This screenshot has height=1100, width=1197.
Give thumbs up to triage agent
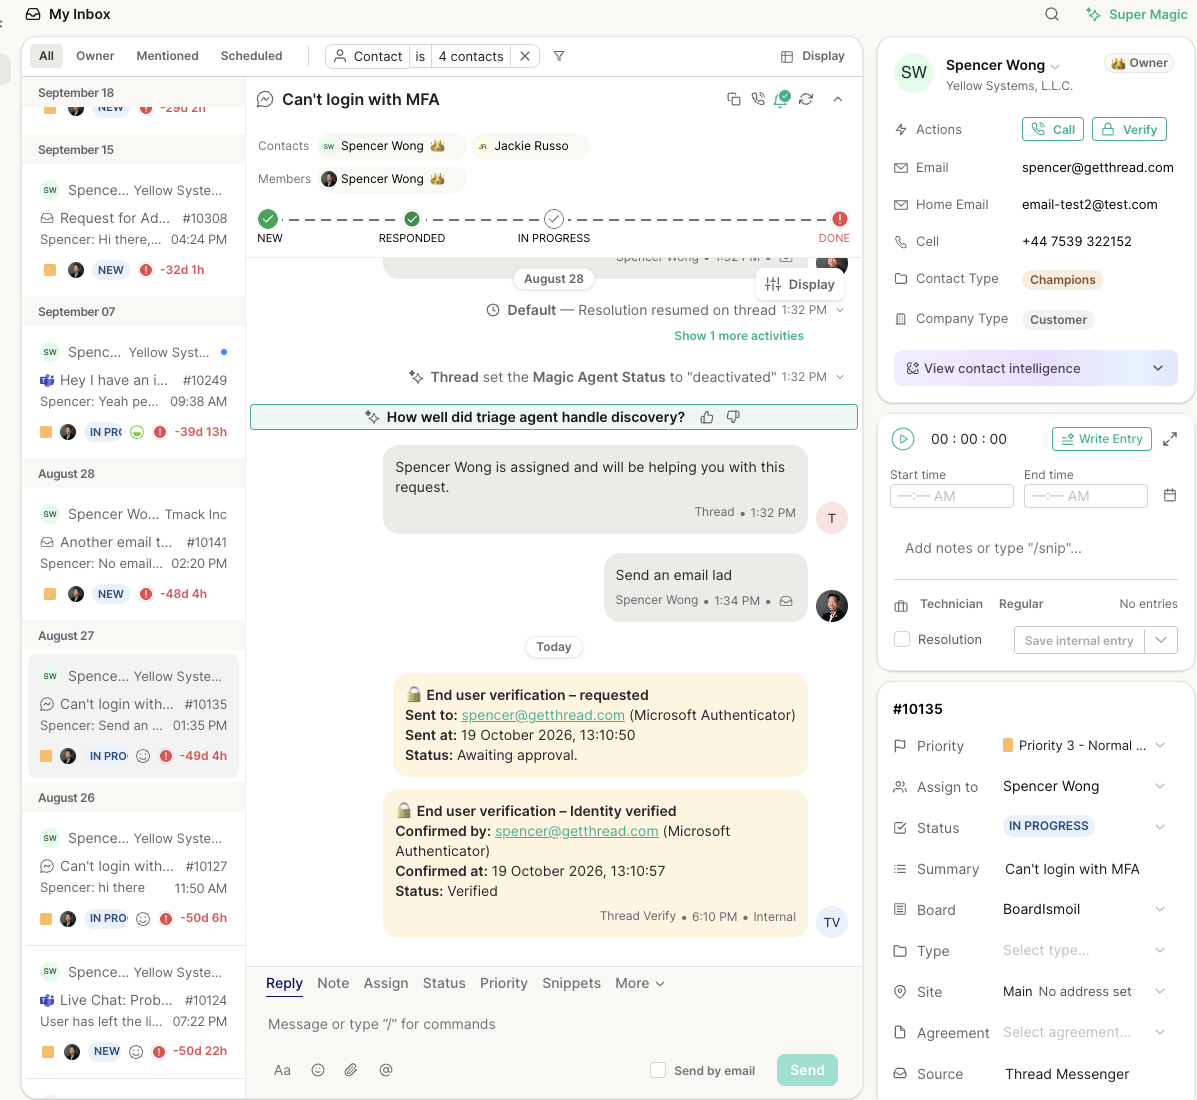[x=707, y=417]
